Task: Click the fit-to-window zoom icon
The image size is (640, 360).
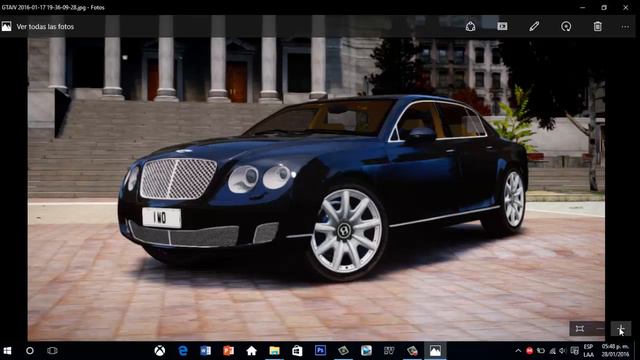Action: (580, 329)
